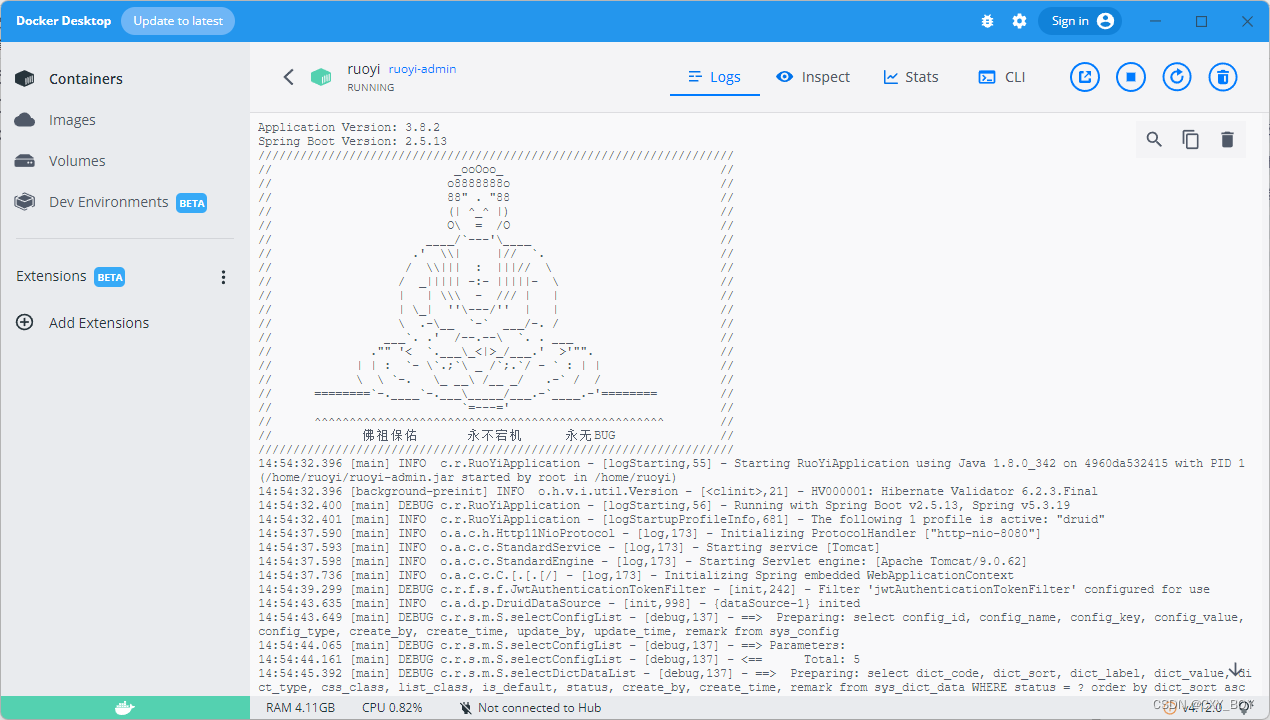Copy logs to clipboard icon

[x=1191, y=140]
